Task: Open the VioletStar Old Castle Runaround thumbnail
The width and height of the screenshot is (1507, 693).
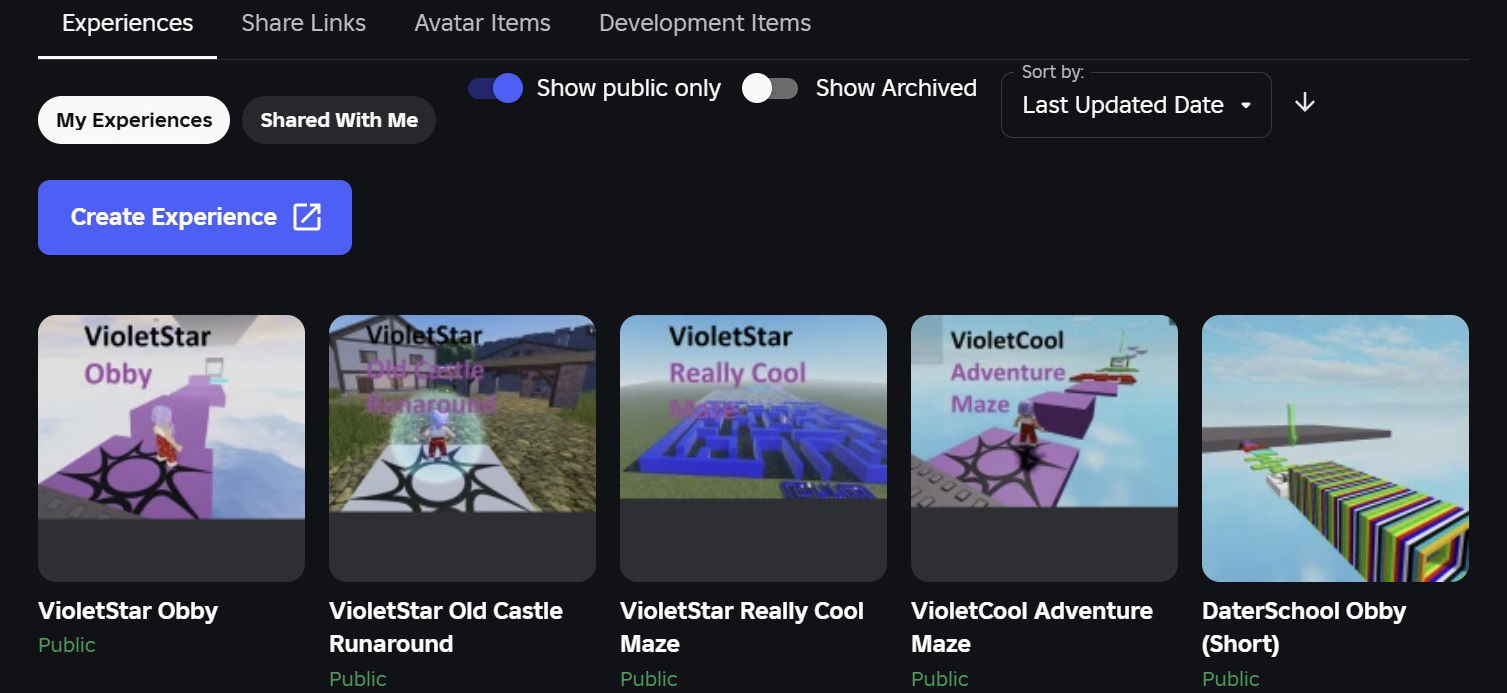Action: coord(462,447)
